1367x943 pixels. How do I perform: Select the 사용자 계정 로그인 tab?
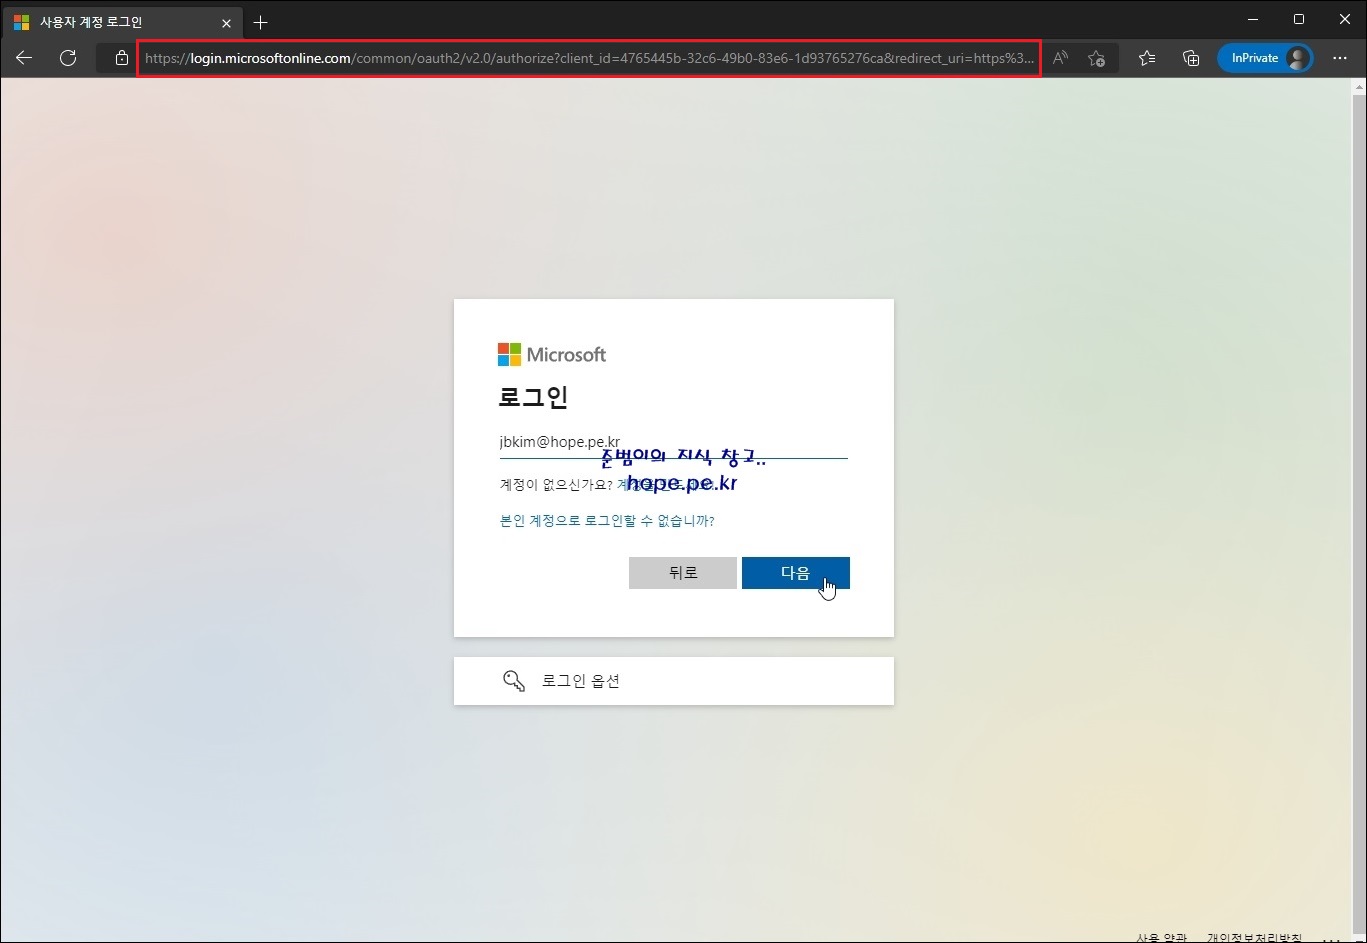[121, 22]
